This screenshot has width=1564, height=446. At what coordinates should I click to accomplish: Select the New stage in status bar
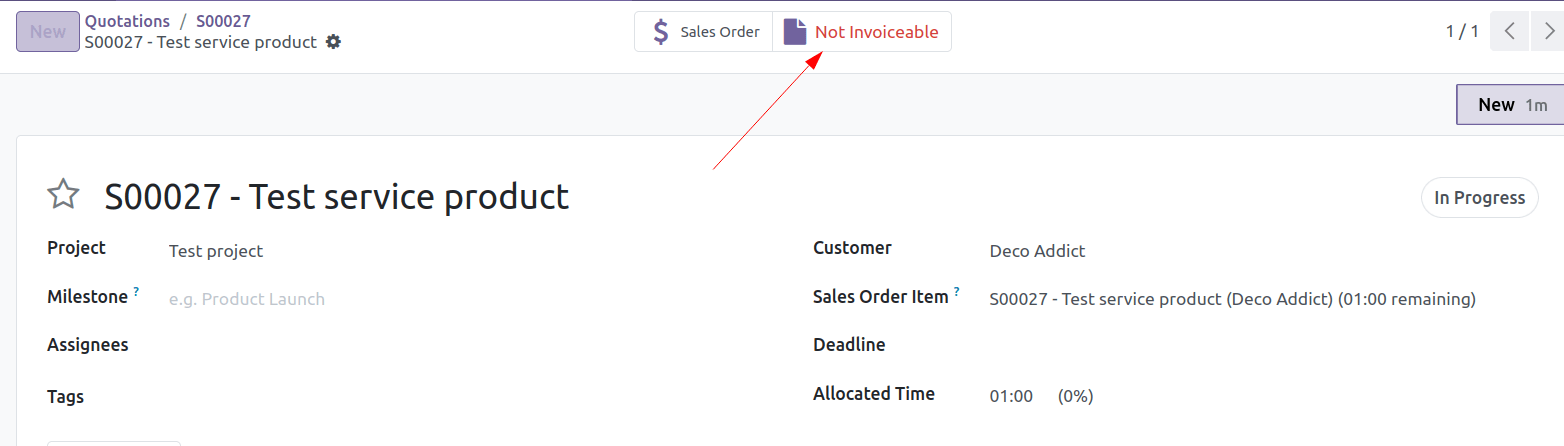pyautogui.click(x=1510, y=105)
